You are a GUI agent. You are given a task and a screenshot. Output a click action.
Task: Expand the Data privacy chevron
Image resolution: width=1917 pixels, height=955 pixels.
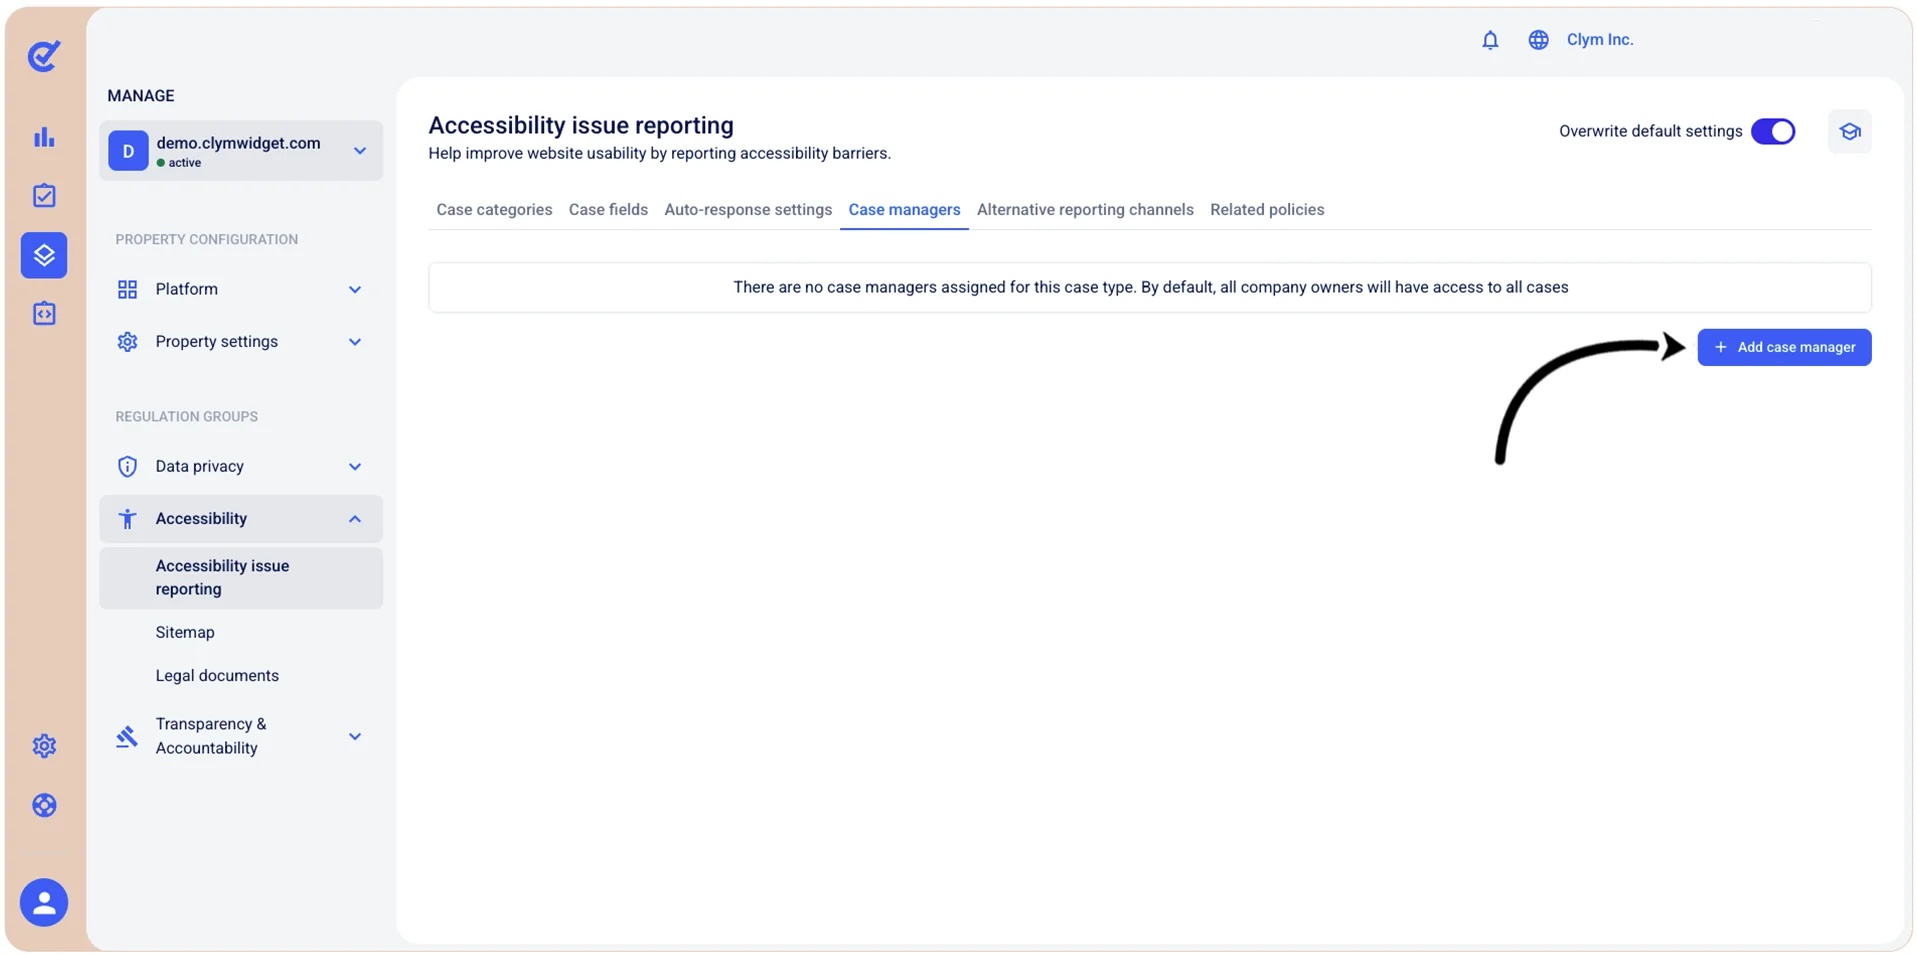pyautogui.click(x=355, y=467)
